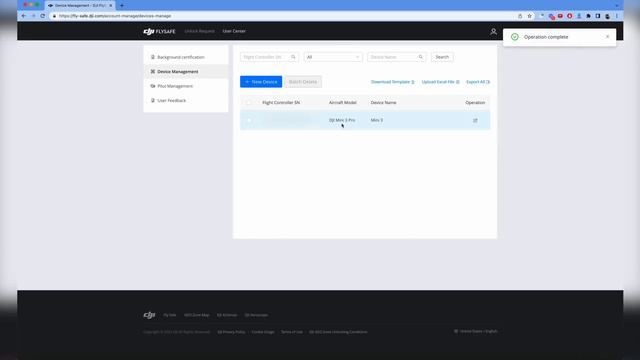Image resolution: width=640 pixels, height=360 pixels.
Task: Tick the select-all checkbox in the table header
Action: tap(249, 103)
